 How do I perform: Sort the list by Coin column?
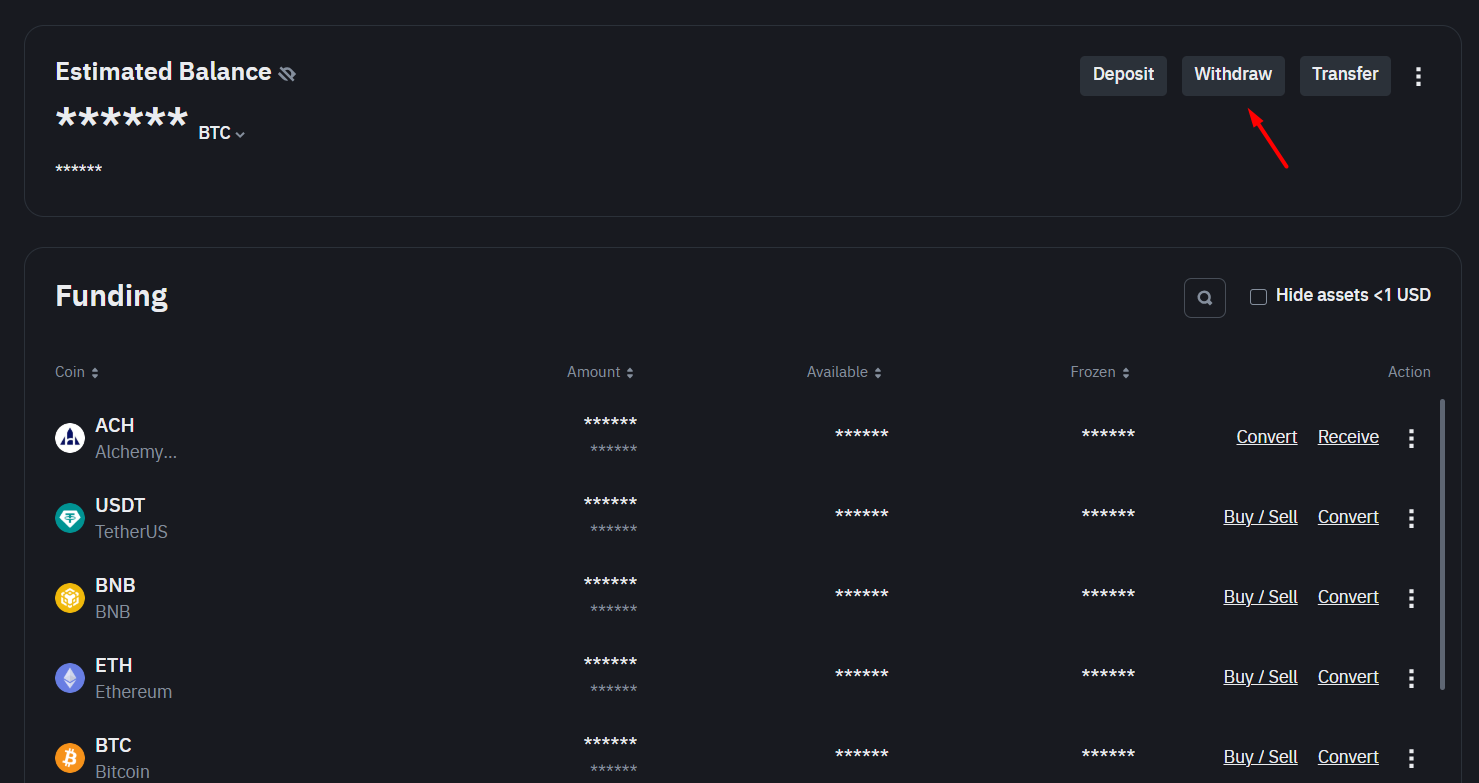coord(77,372)
